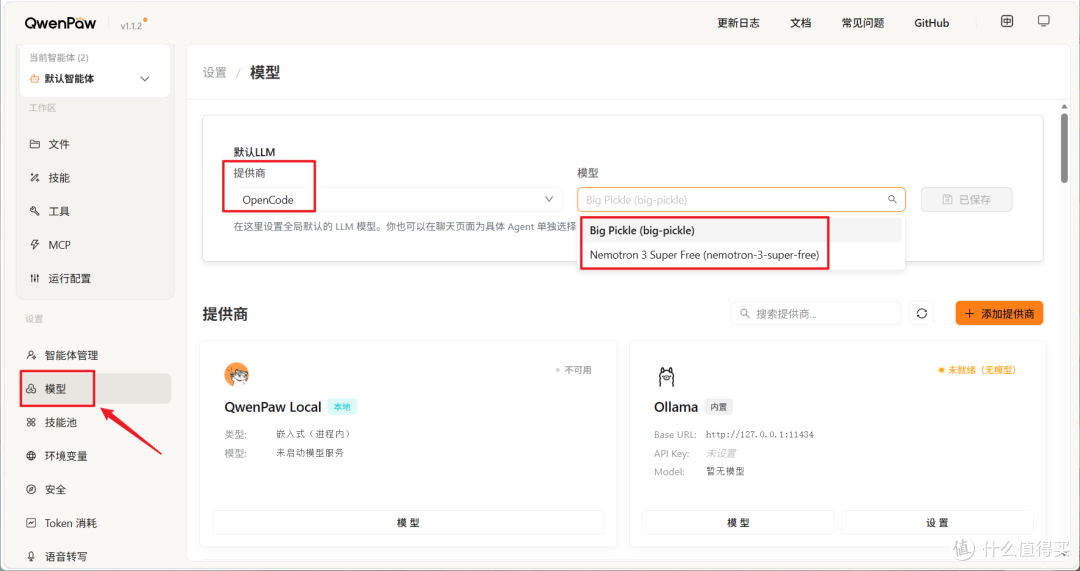Click the Token 消耗 chart icon
This screenshot has width=1080, height=571.
click(30, 523)
